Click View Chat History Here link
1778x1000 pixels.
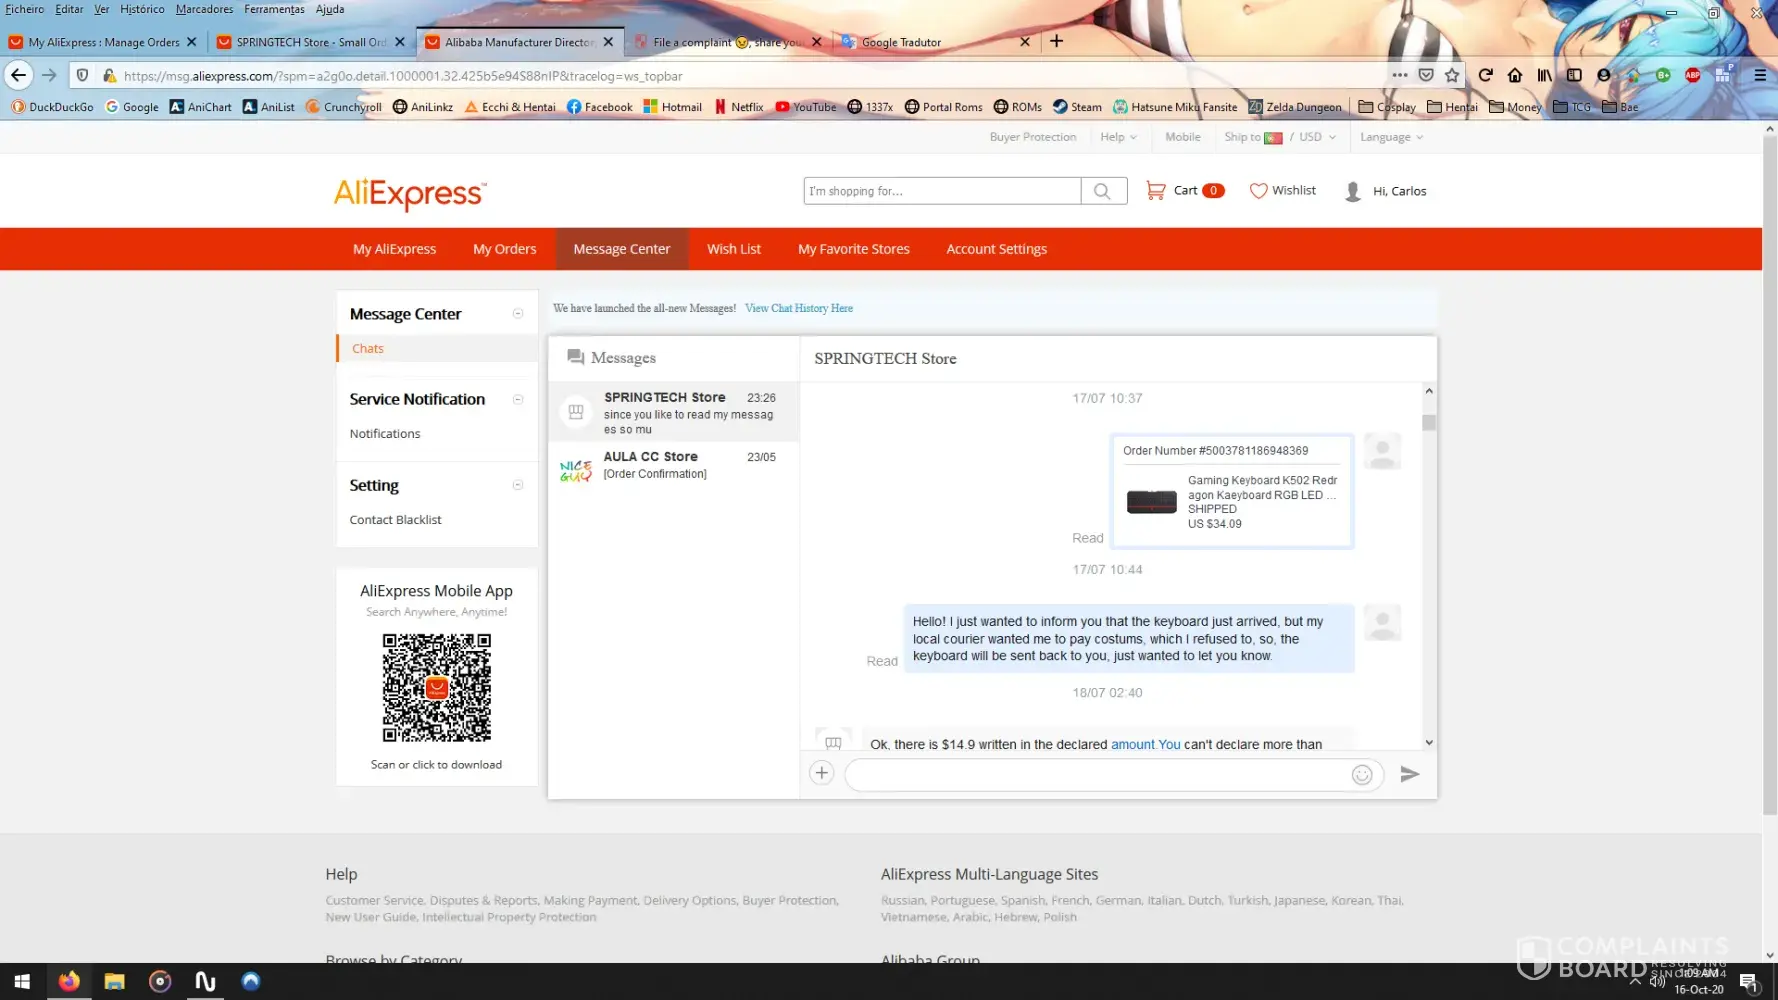pos(798,308)
